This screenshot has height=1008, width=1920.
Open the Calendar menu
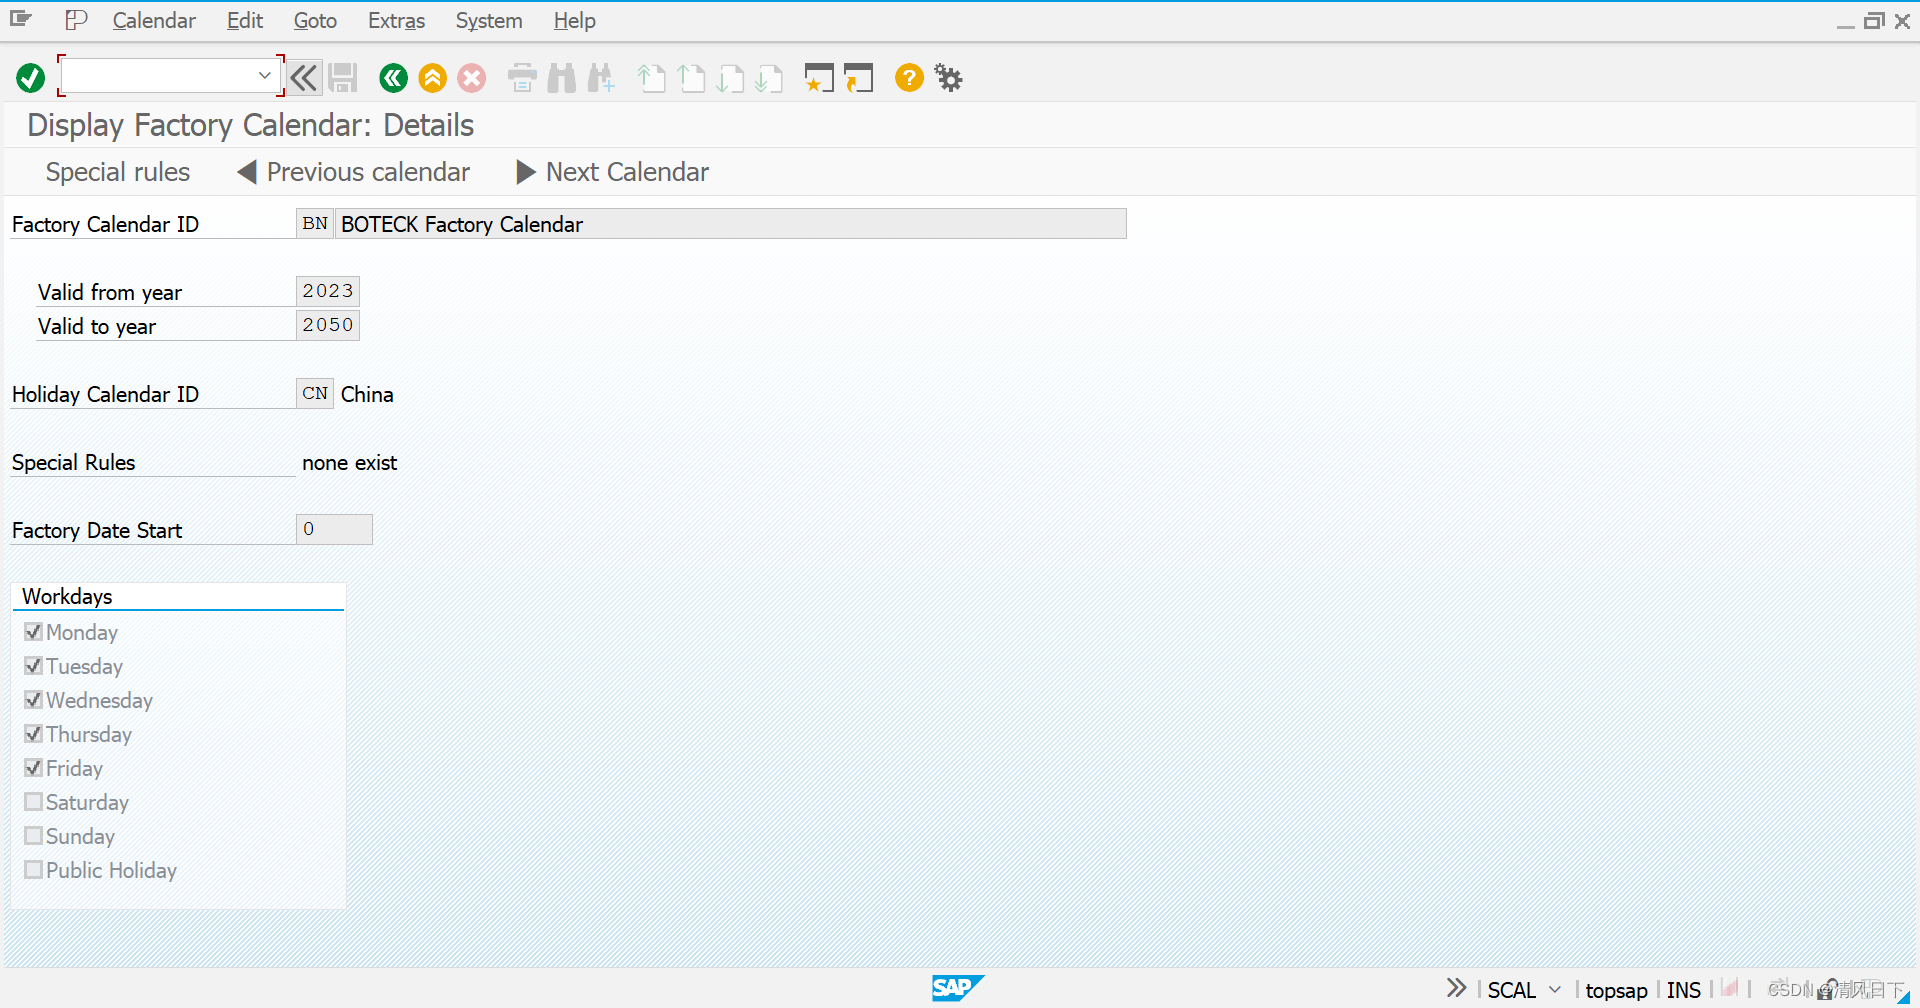click(x=154, y=20)
